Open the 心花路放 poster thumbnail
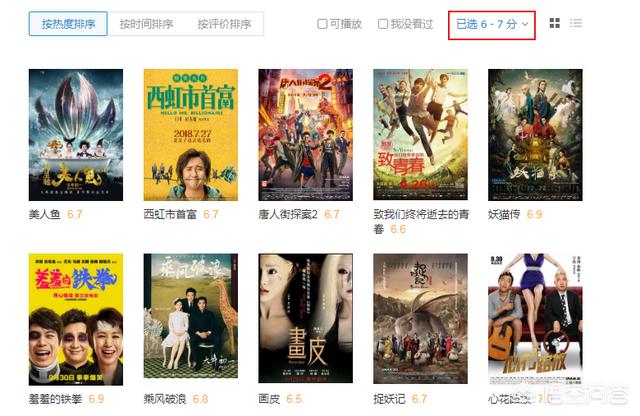Viewport: 640px width, 416px height. (x=535, y=319)
